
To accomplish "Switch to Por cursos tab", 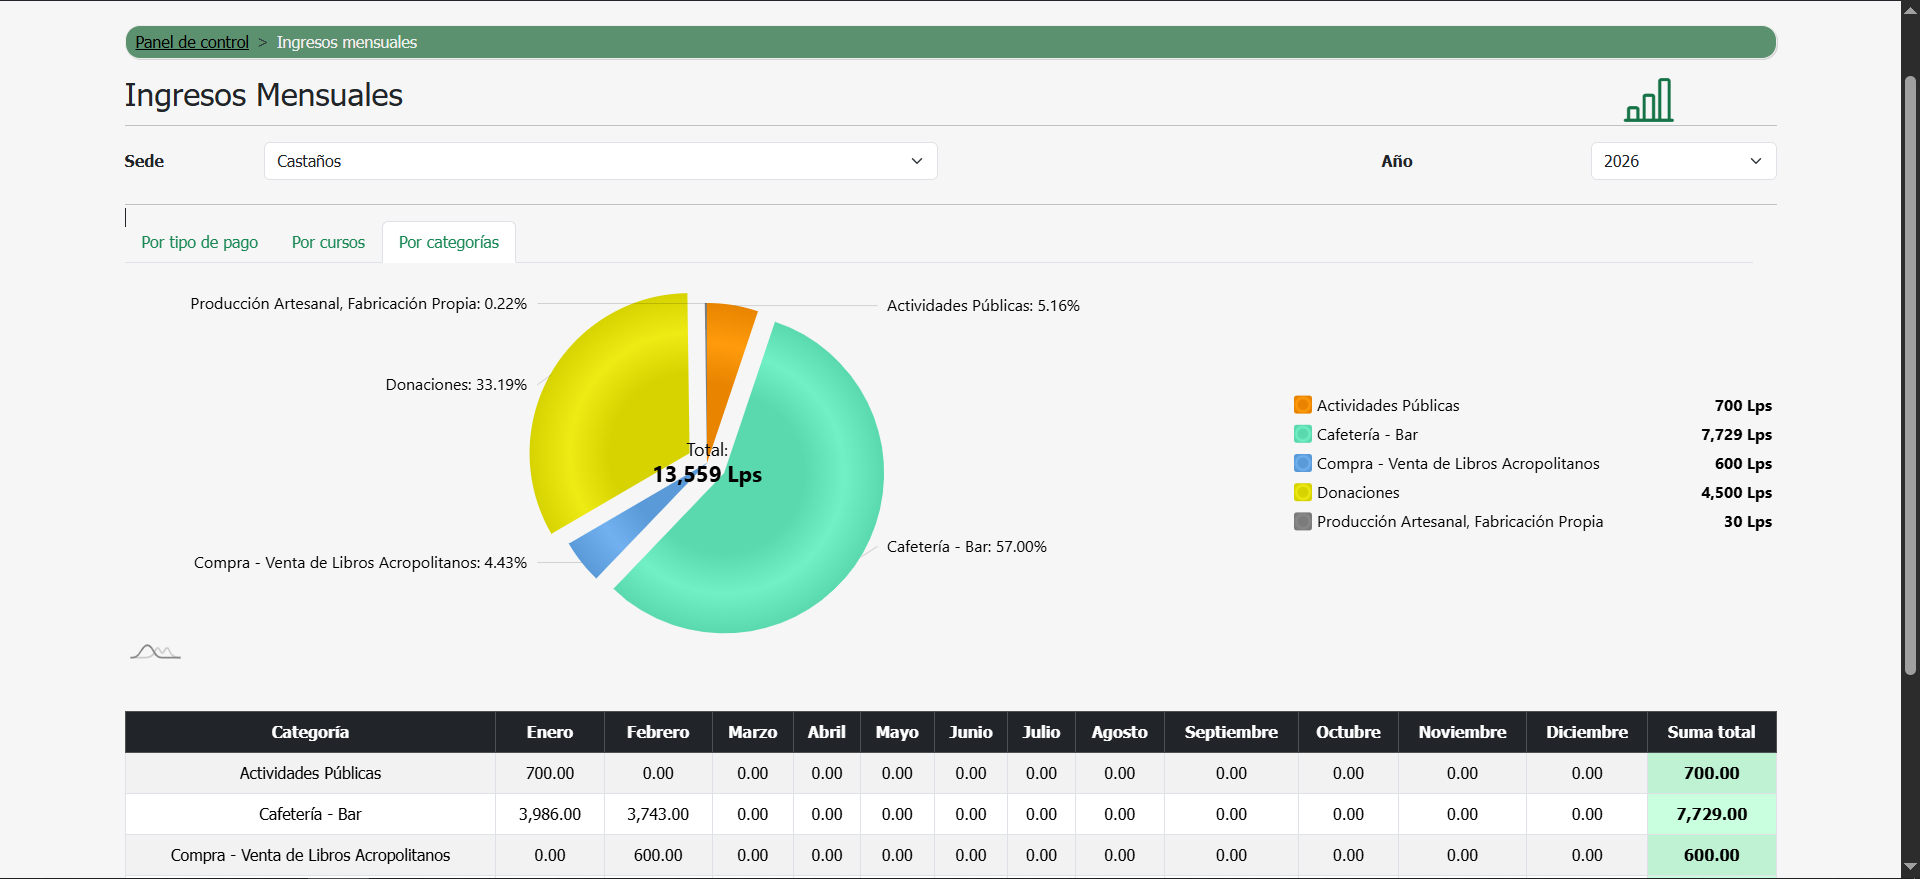I will pos(328,242).
